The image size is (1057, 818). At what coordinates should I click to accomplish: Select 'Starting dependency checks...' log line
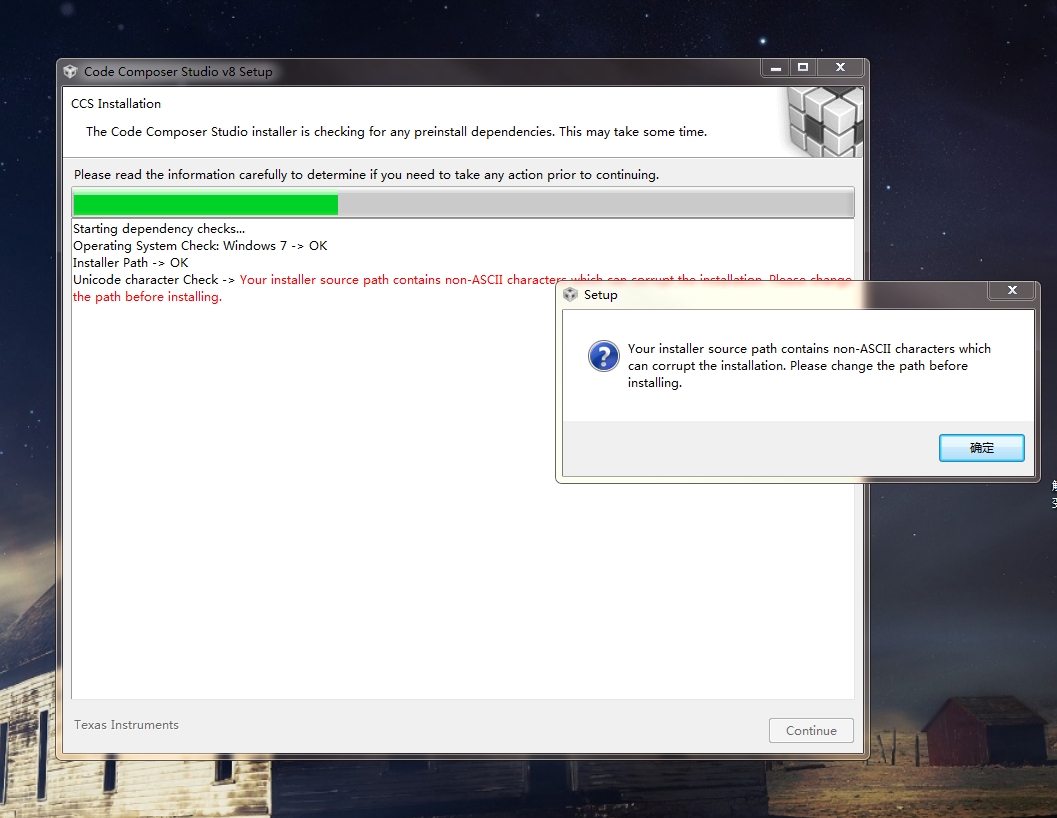[159, 229]
